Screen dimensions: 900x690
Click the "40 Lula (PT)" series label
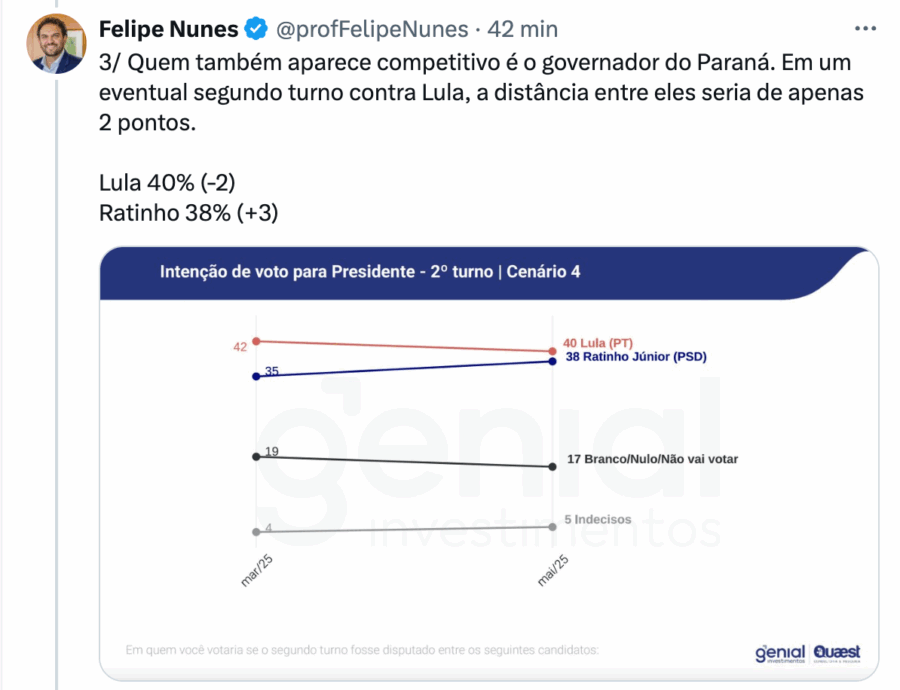click(600, 343)
